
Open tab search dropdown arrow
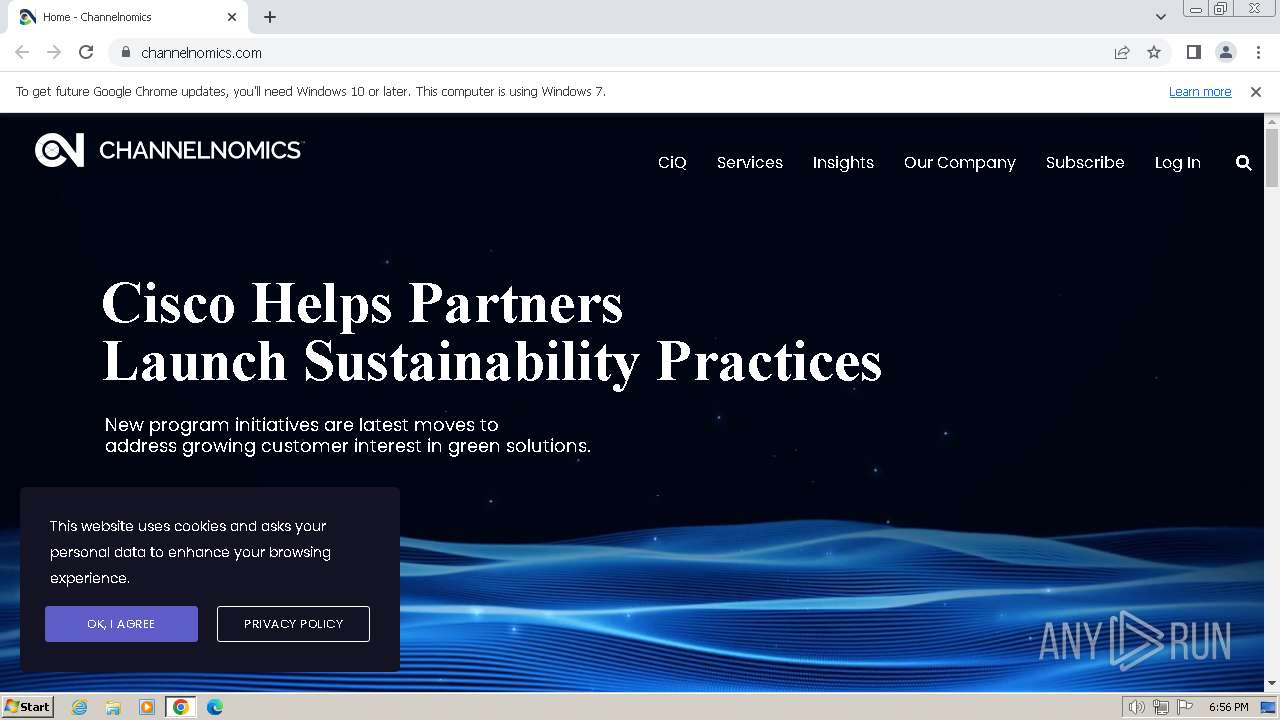pyautogui.click(x=1160, y=17)
